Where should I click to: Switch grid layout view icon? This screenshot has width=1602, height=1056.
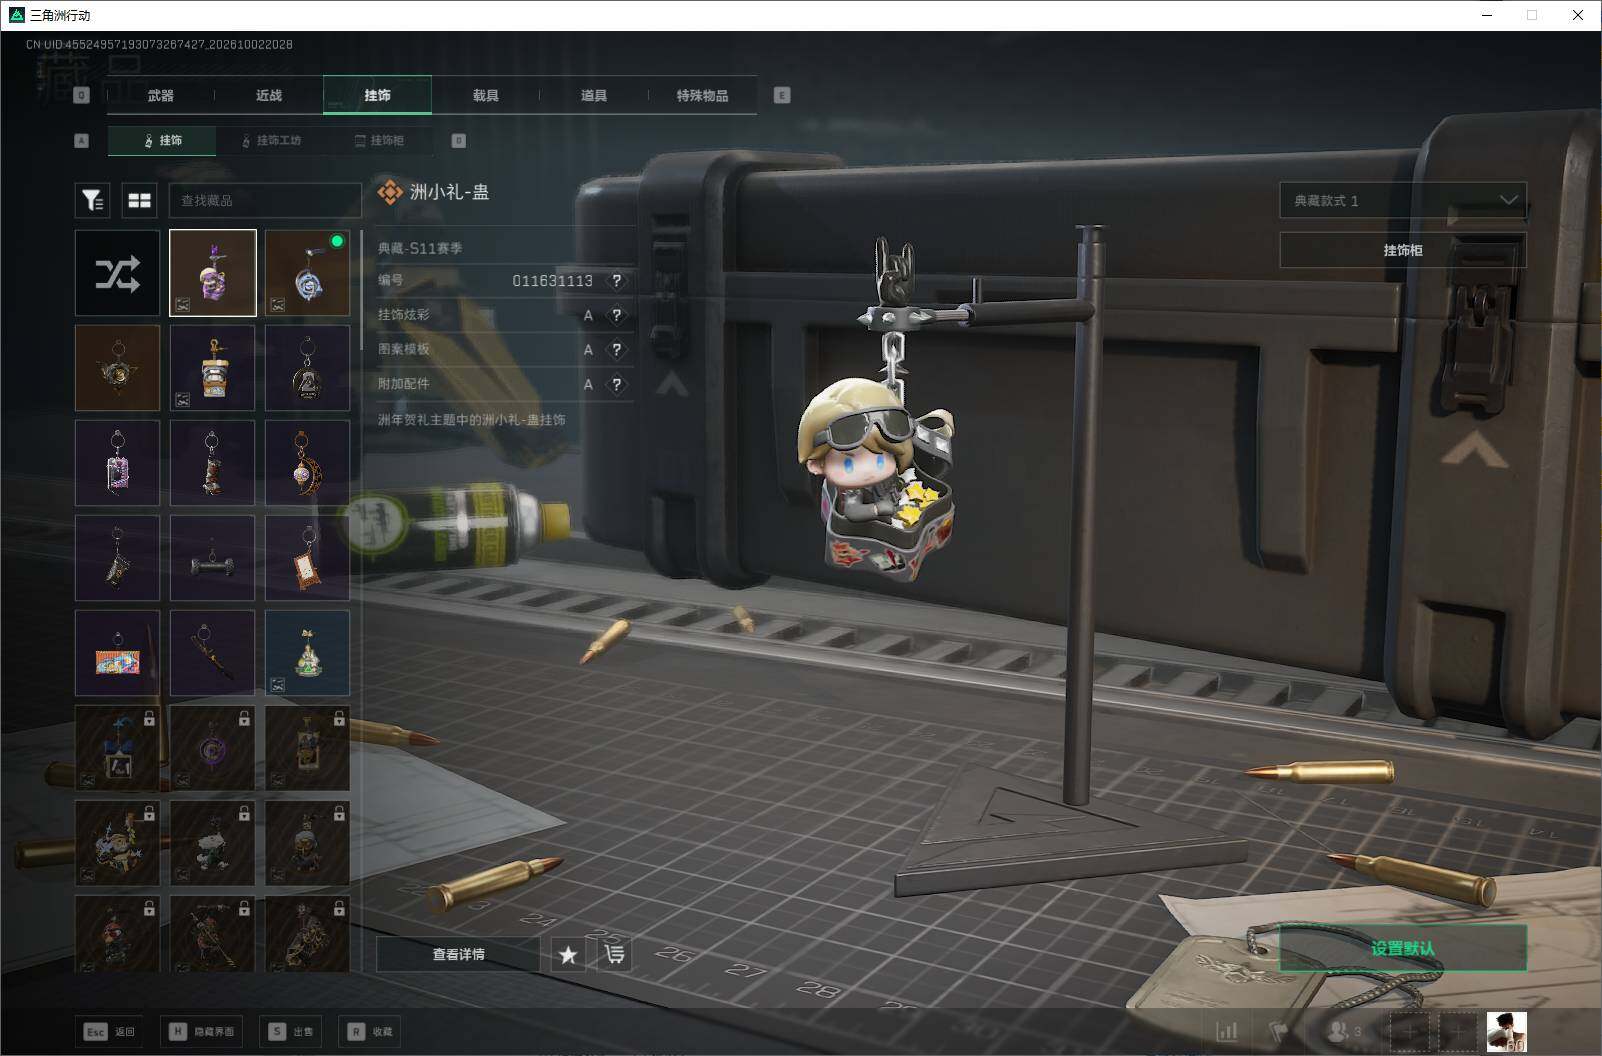[139, 201]
